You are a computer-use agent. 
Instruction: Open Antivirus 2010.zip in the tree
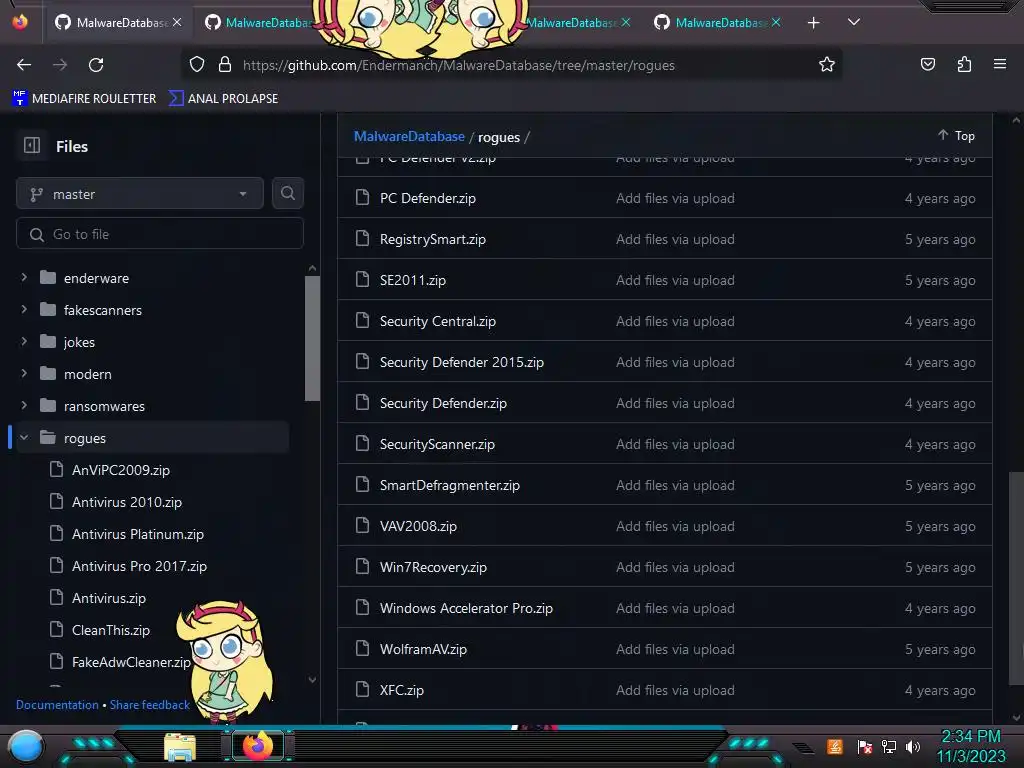[127, 502]
